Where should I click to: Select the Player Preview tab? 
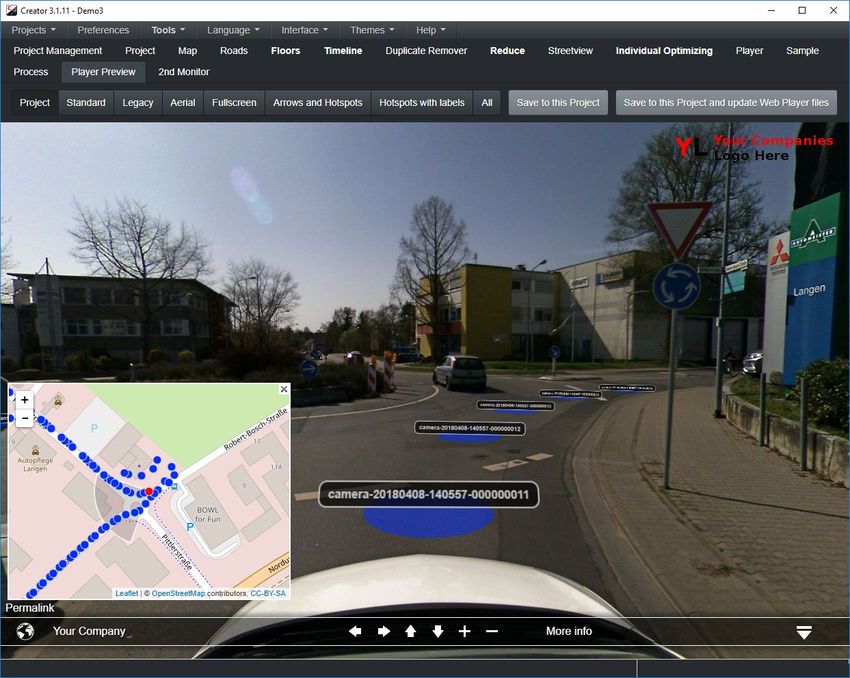pyautogui.click(x=104, y=72)
